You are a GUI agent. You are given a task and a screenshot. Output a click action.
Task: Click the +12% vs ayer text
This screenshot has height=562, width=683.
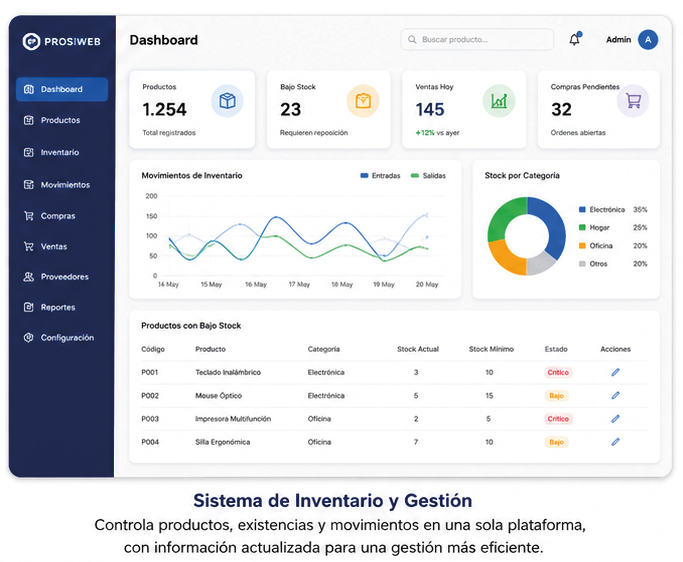coord(437,133)
